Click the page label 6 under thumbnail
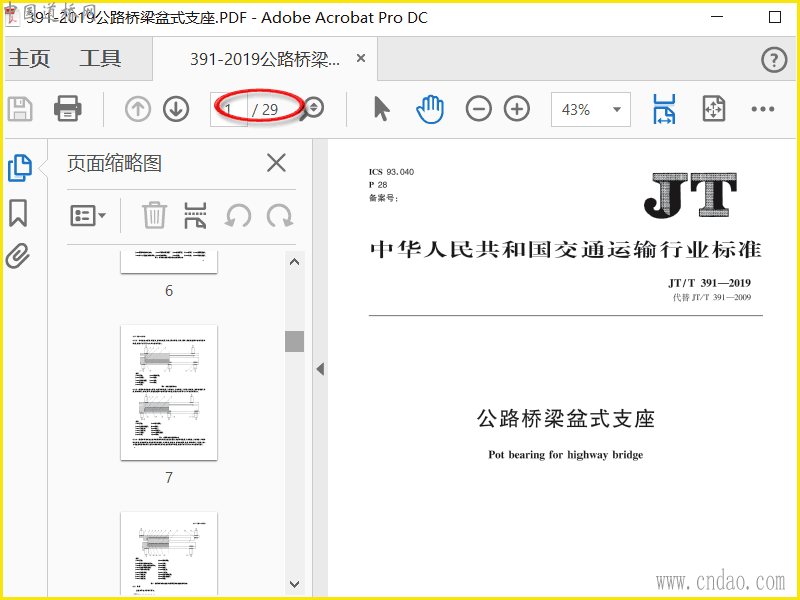This screenshot has width=800, height=600. click(x=169, y=291)
